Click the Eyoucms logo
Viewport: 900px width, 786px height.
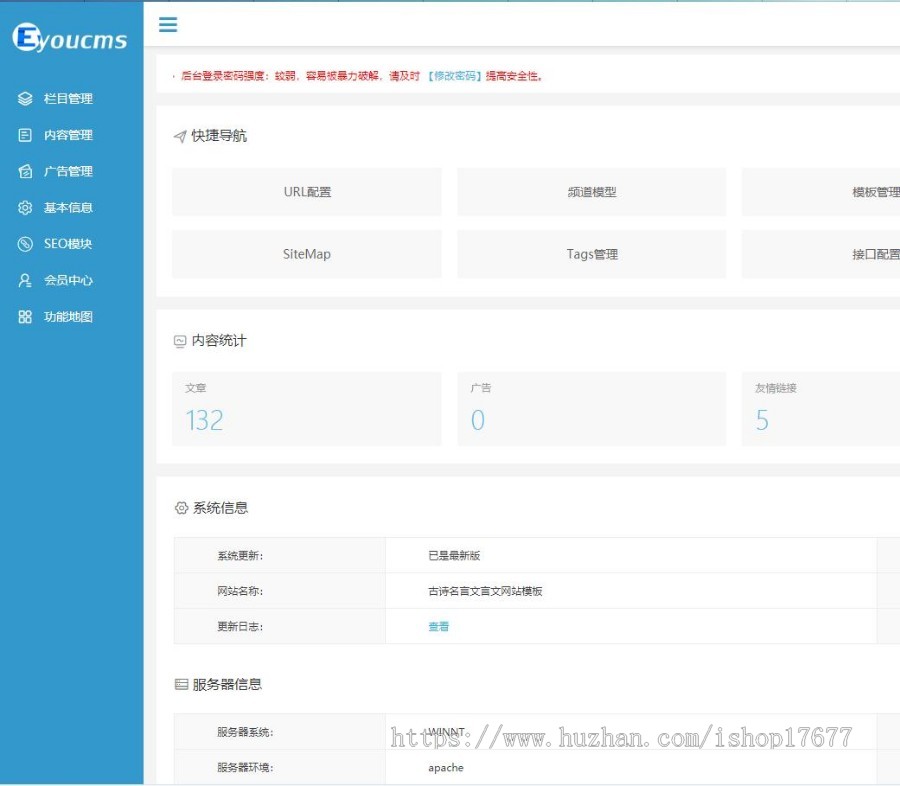pyautogui.click(x=69, y=38)
